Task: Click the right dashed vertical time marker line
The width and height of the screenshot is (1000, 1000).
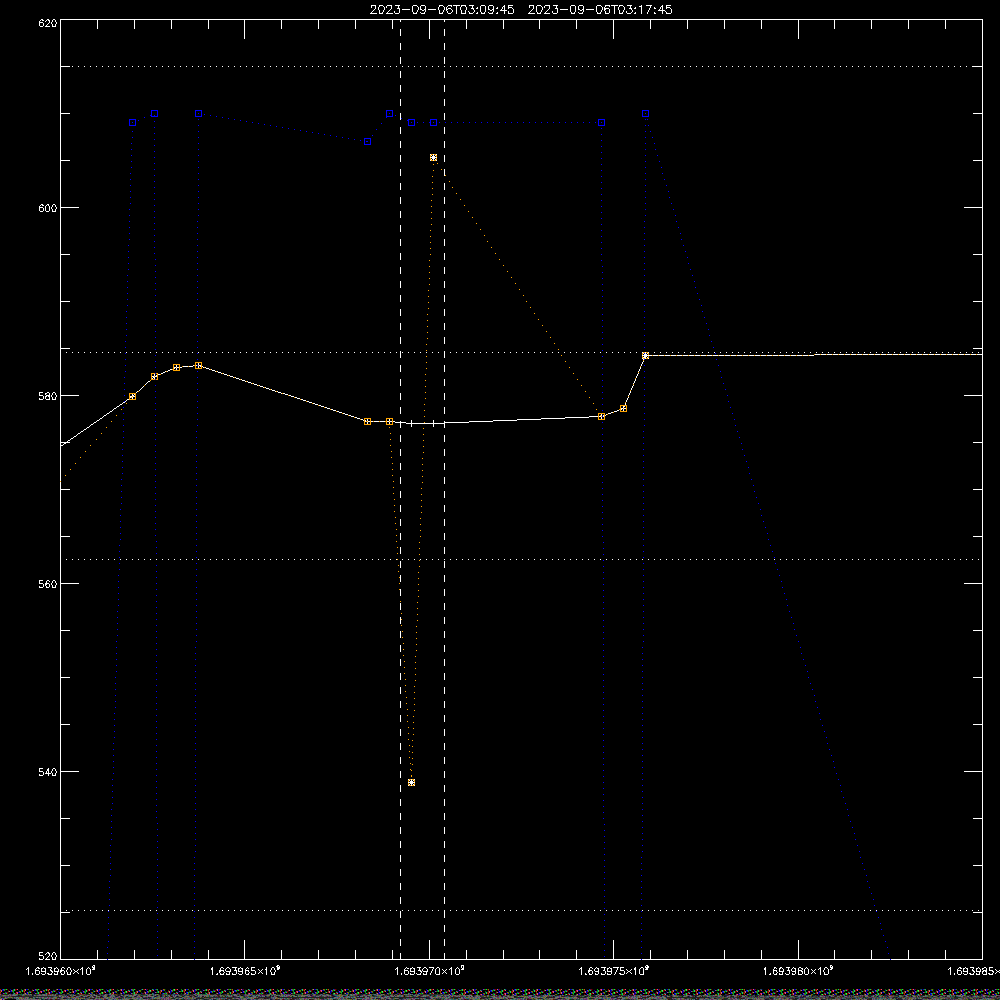Action: (445, 488)
